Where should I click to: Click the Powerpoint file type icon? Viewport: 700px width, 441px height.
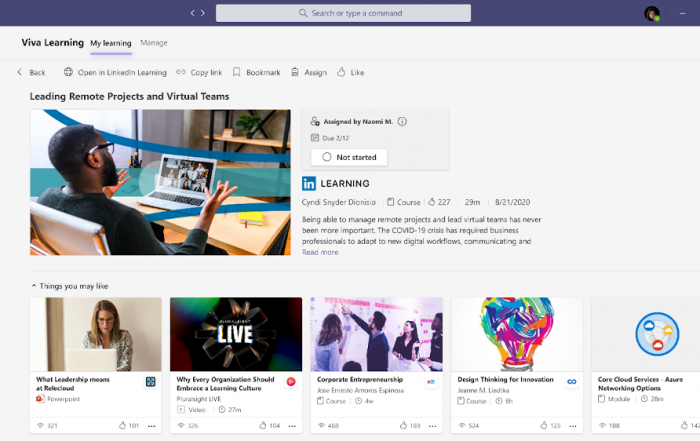tap(40, 399)
